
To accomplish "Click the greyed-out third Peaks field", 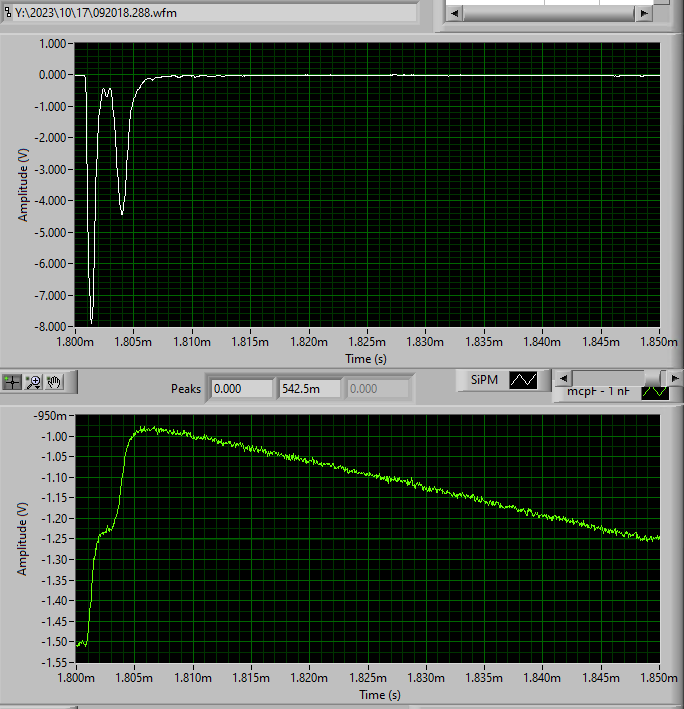I will click(x=377, y=389).
